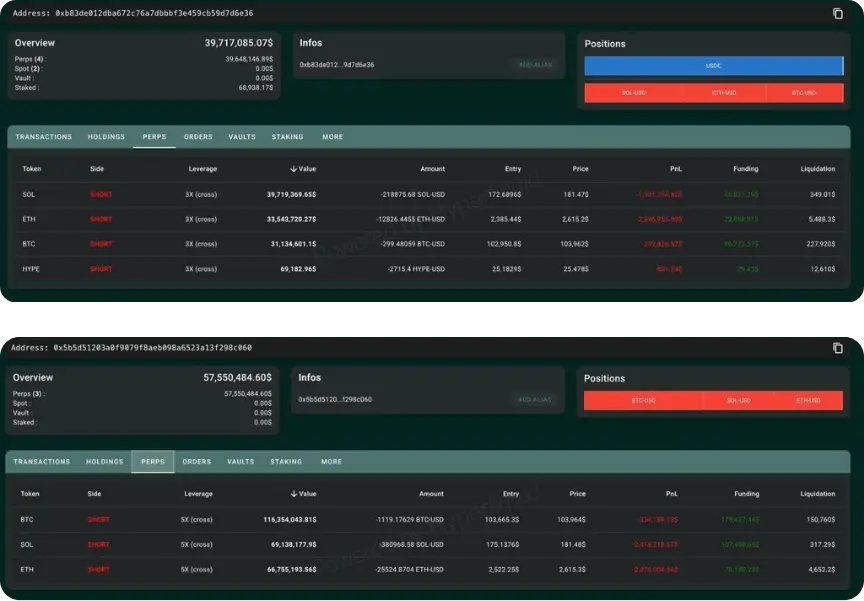Screen dimensions: 864x601
Task: Click sort arrow on Value column in lower table
Action: (x=294, y=494)
